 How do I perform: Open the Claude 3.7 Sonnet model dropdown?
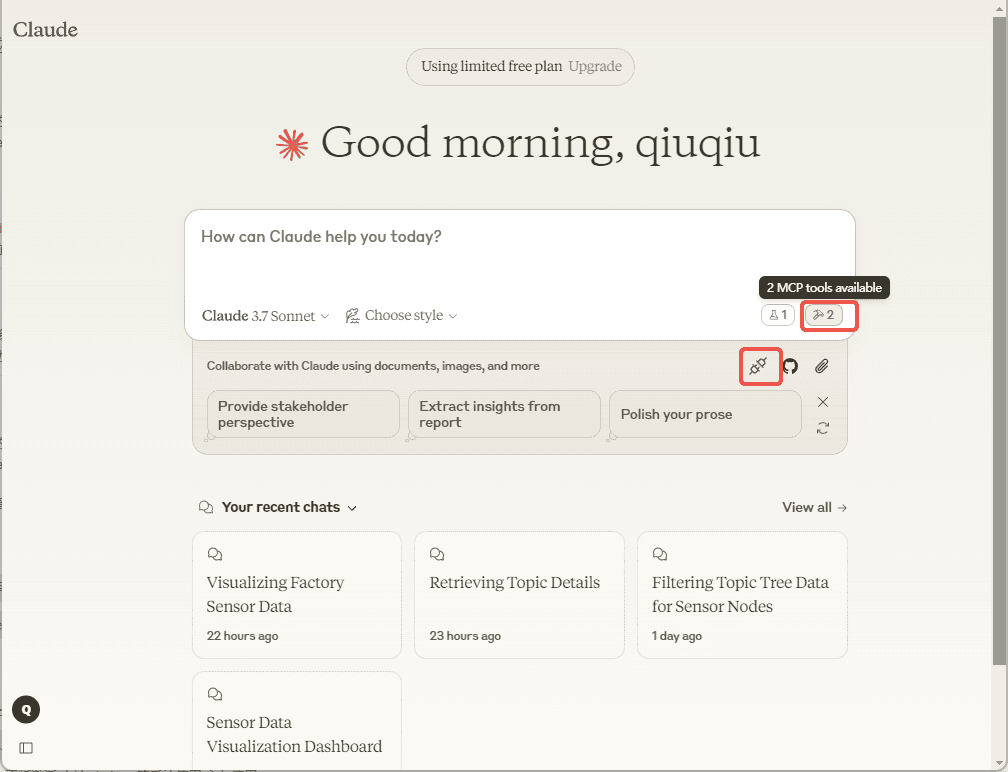tap(266, 316)
